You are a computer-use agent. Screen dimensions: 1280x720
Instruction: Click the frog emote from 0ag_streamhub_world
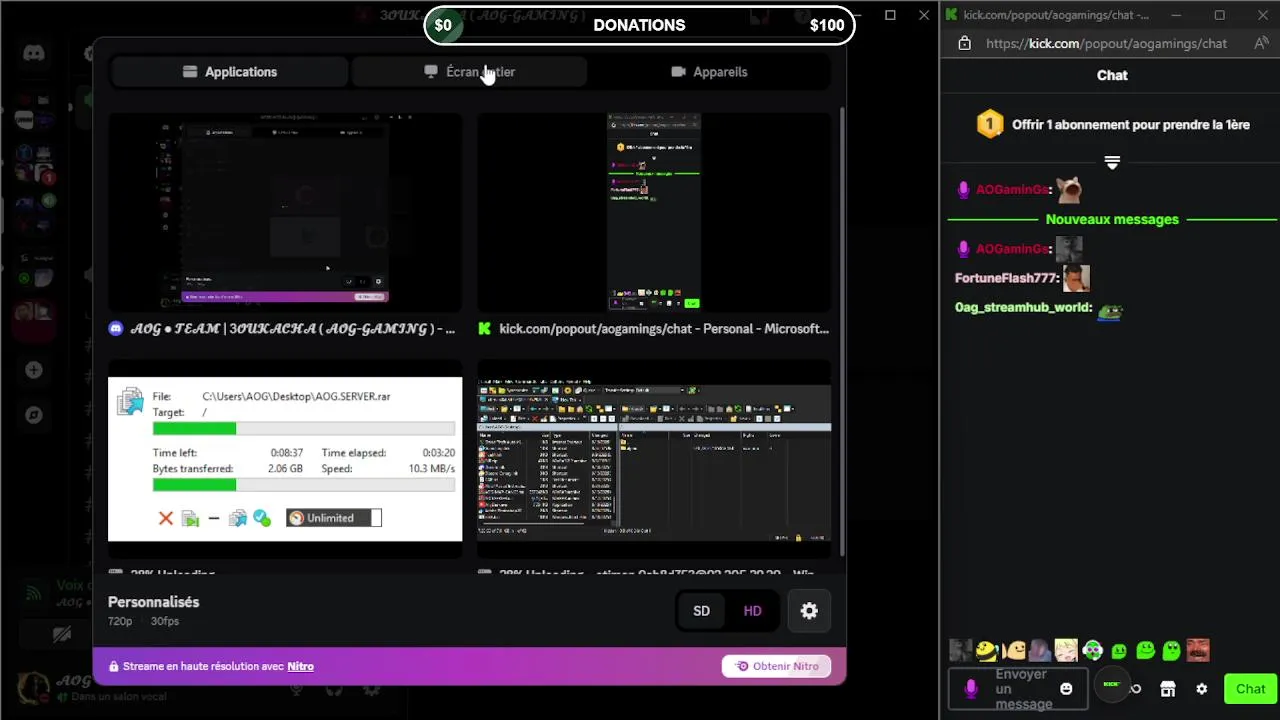[x=1110, y=312]
